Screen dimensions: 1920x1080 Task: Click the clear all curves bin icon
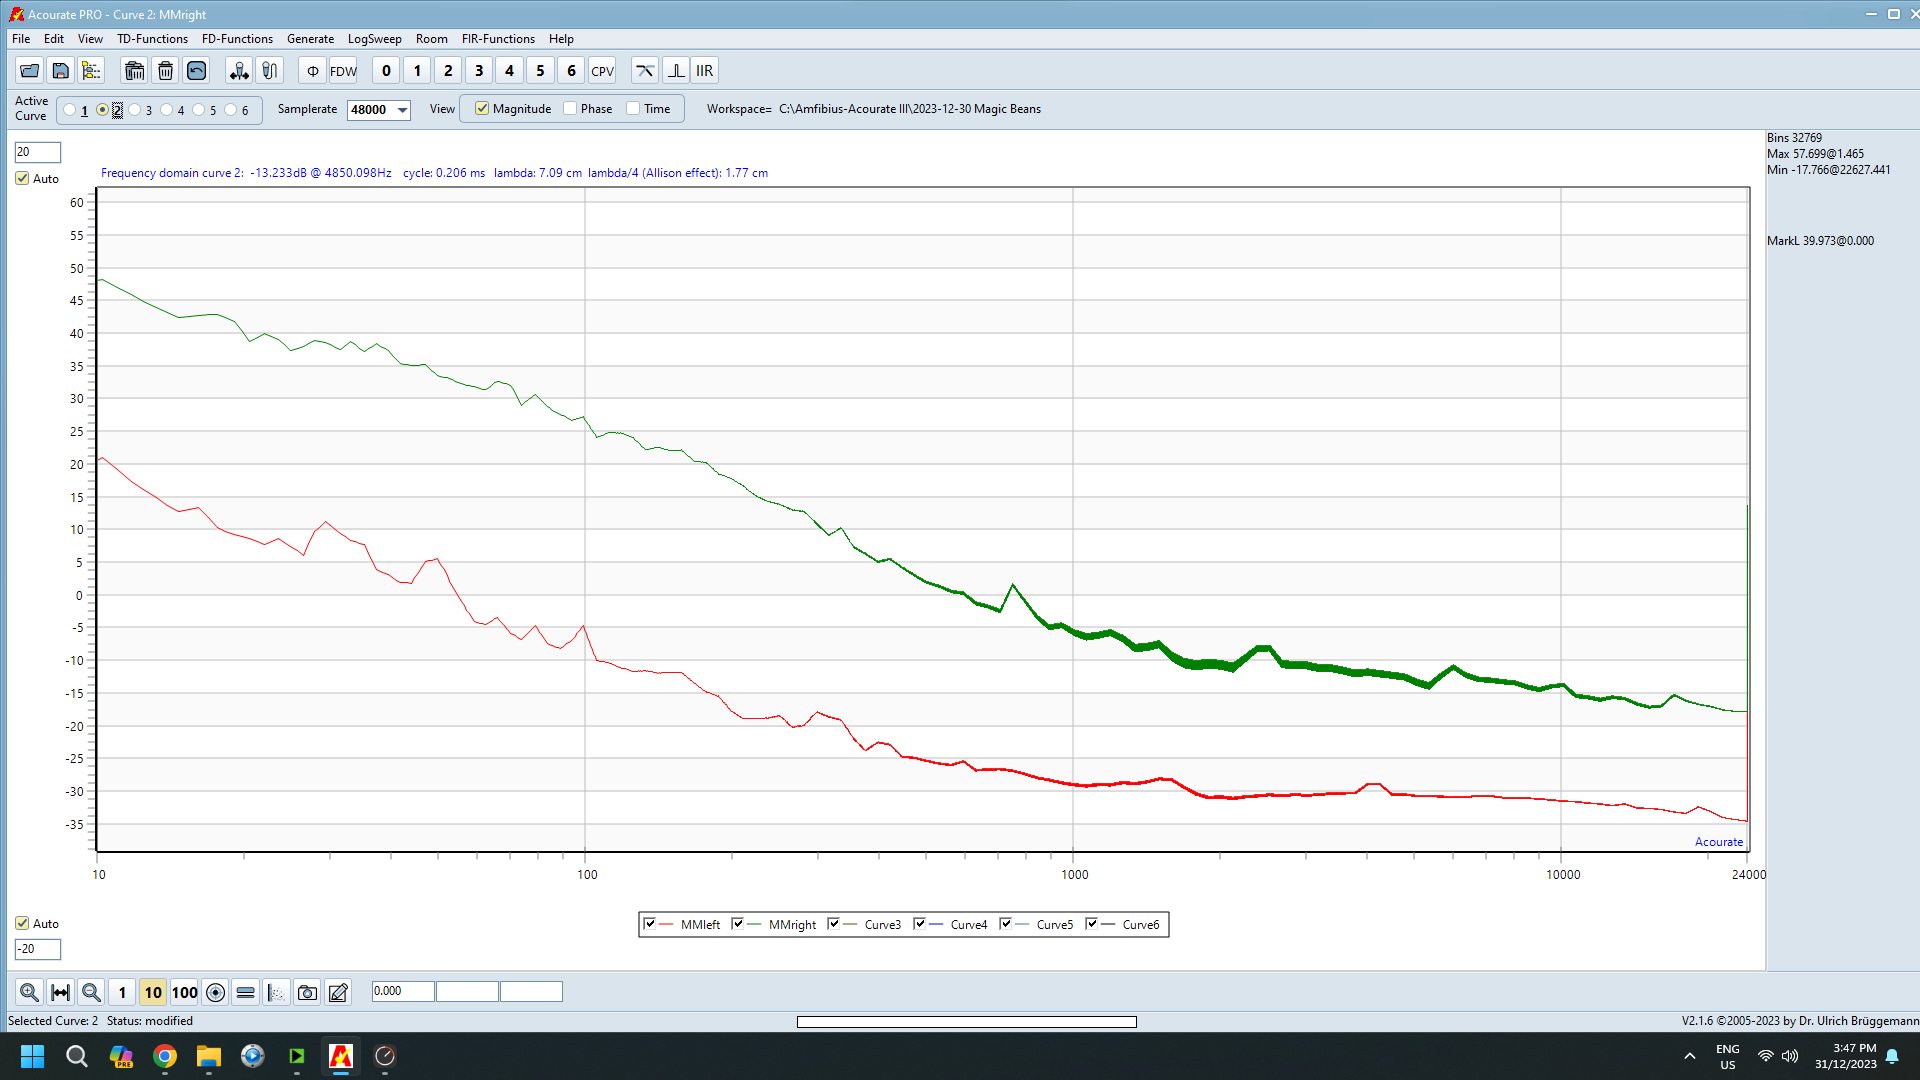point(134,71)
